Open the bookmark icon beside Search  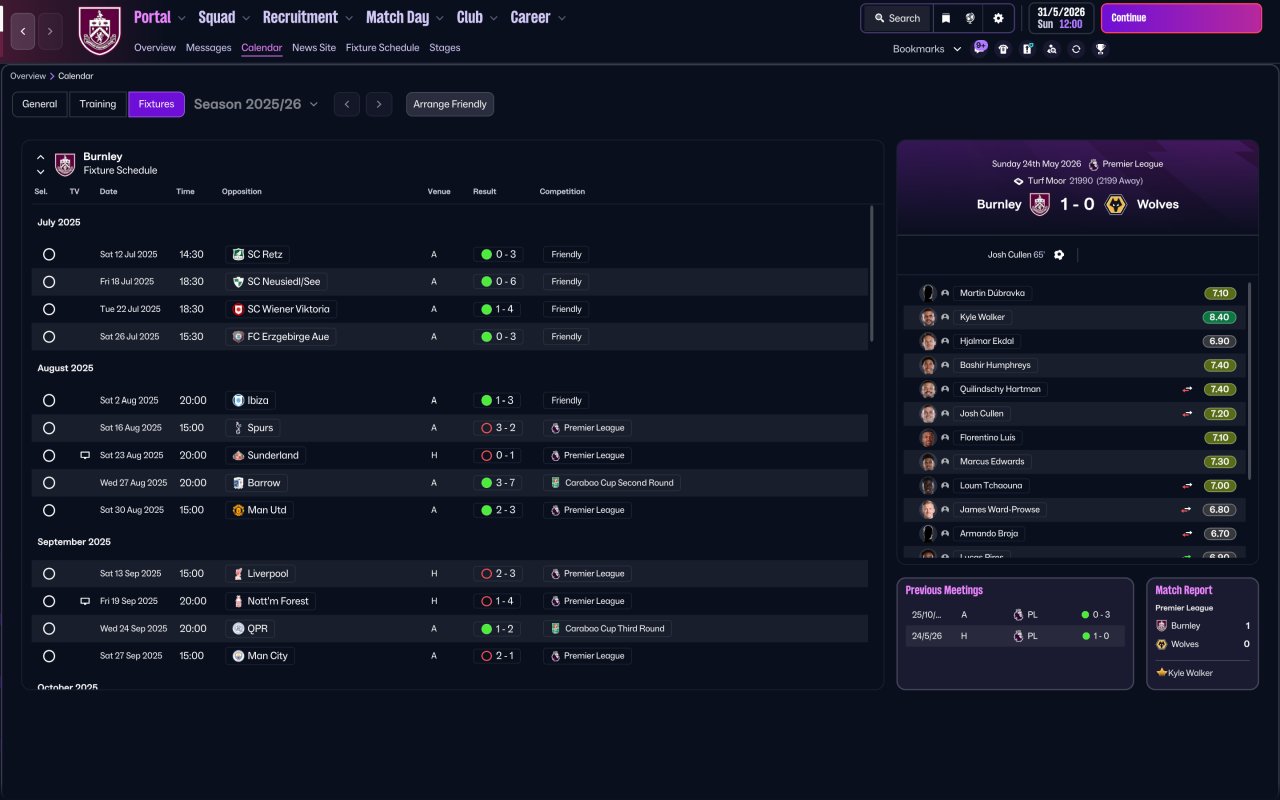tap(945, 18)
